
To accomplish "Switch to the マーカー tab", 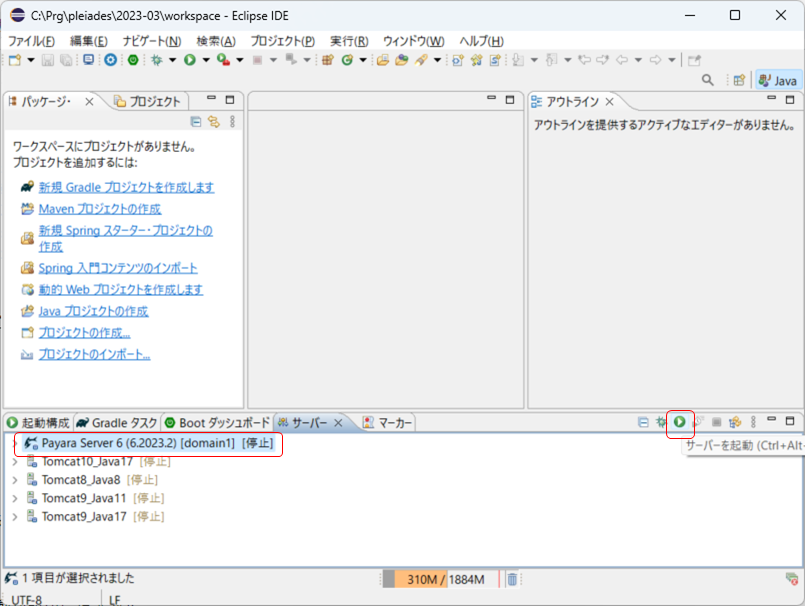I will 388,423.
